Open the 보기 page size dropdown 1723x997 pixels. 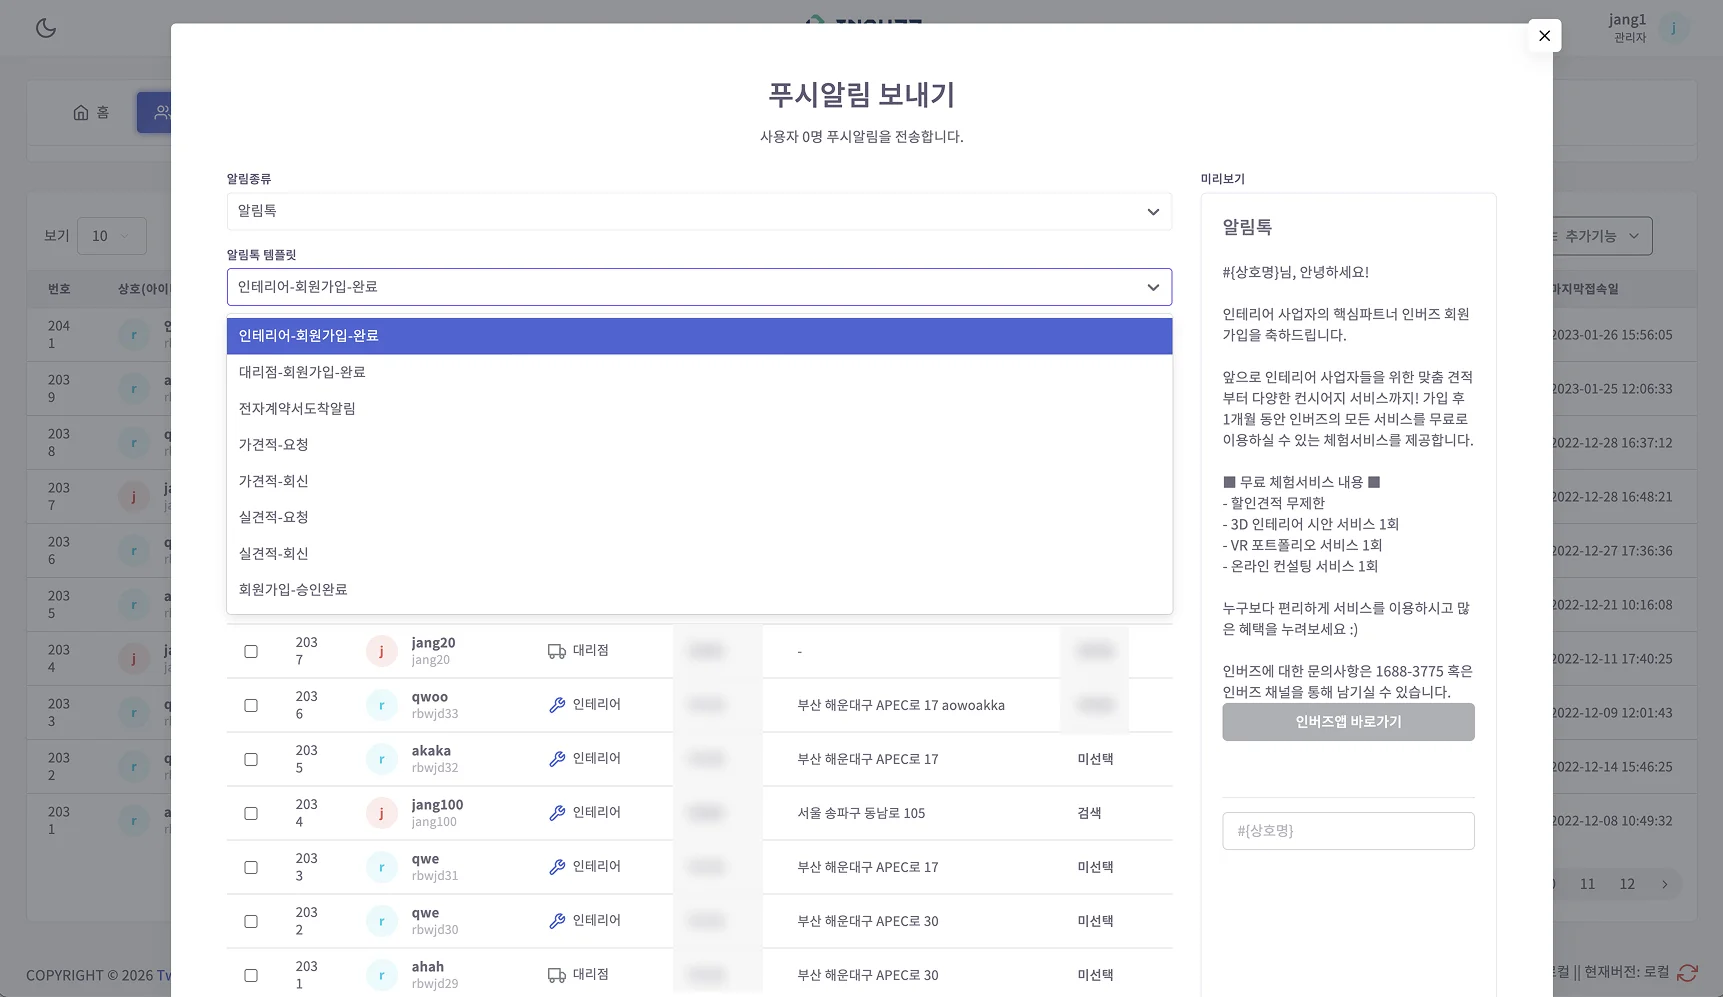coord(112,236)
